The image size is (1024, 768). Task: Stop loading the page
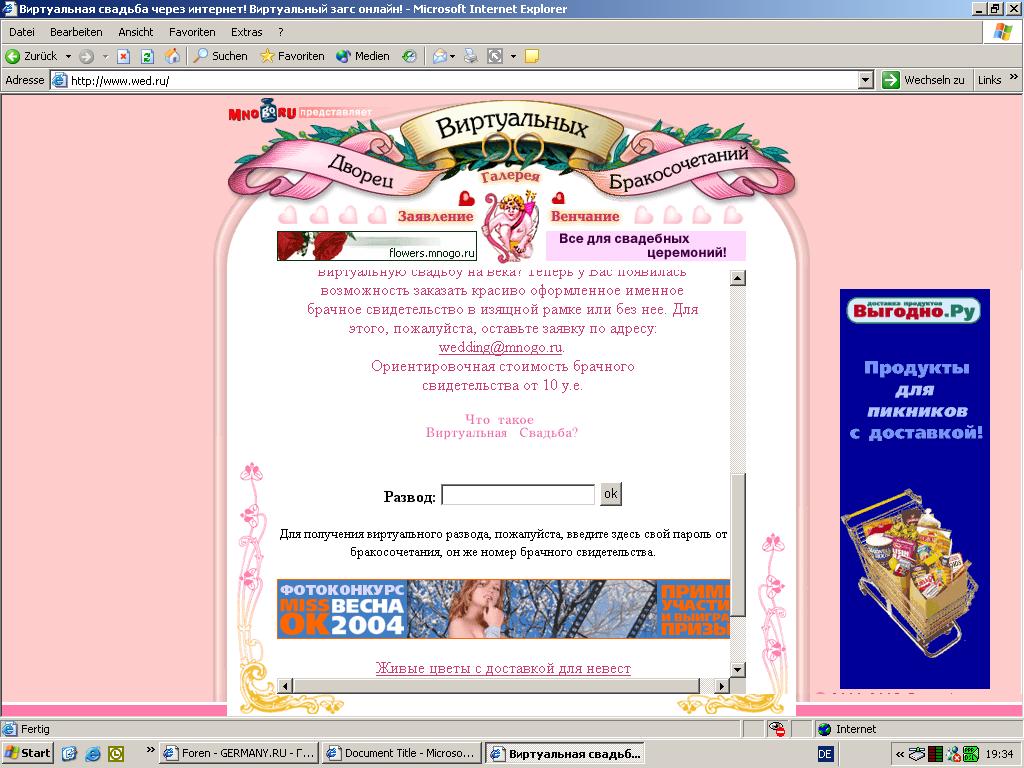coord(123,56)
